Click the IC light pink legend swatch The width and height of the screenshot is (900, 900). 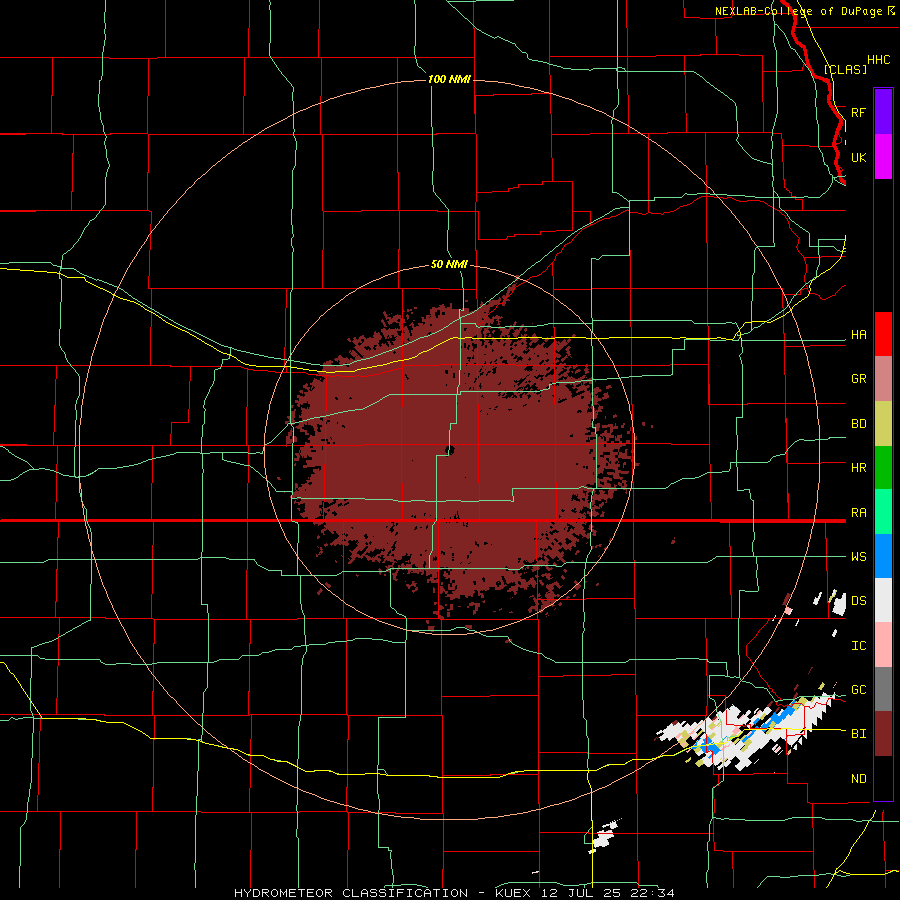883,645
